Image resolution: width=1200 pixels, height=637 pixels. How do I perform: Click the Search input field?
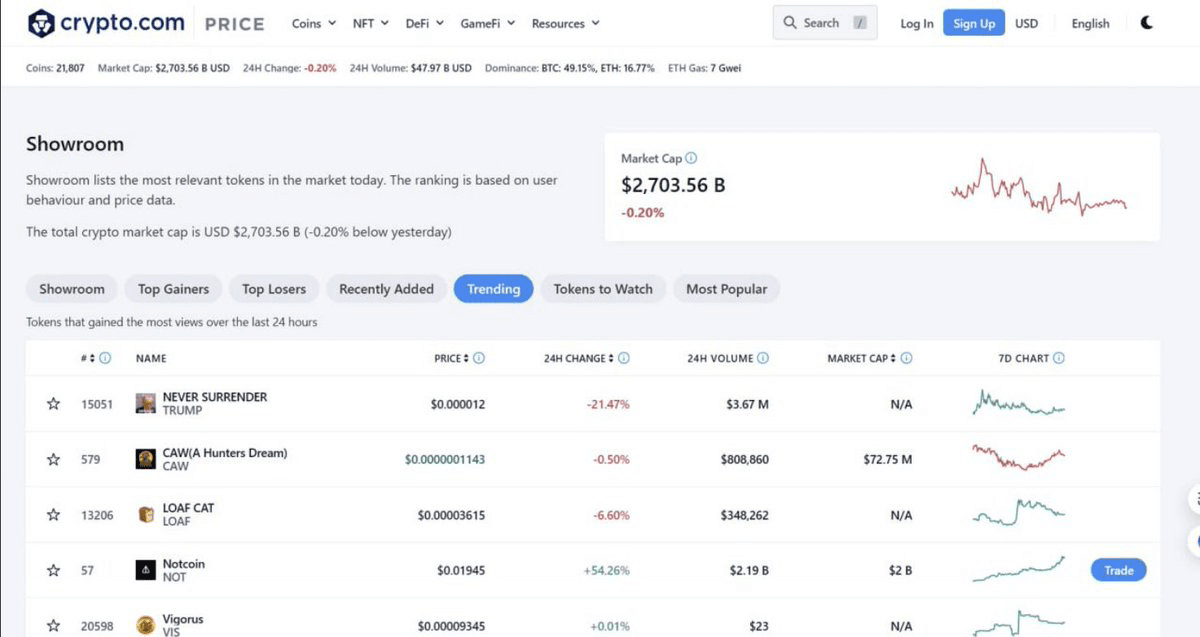click(824, 23)
